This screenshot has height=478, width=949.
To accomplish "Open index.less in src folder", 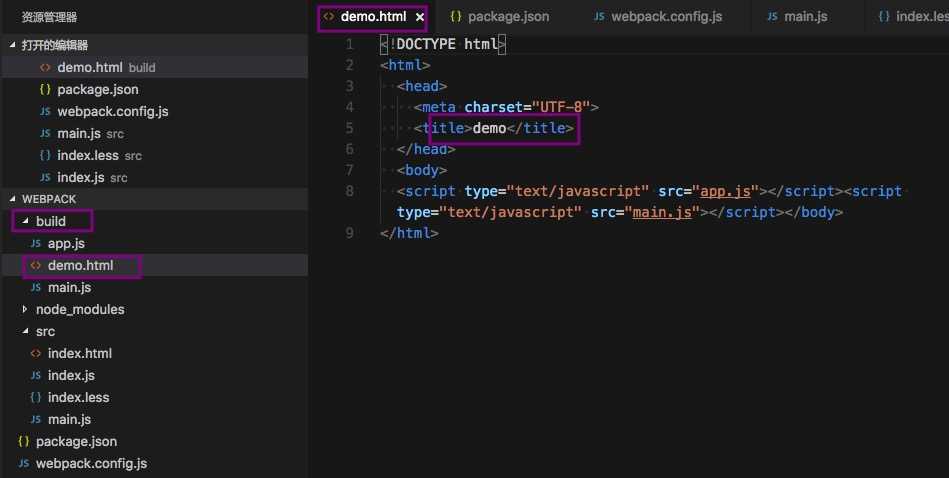I will click(154, 398).
